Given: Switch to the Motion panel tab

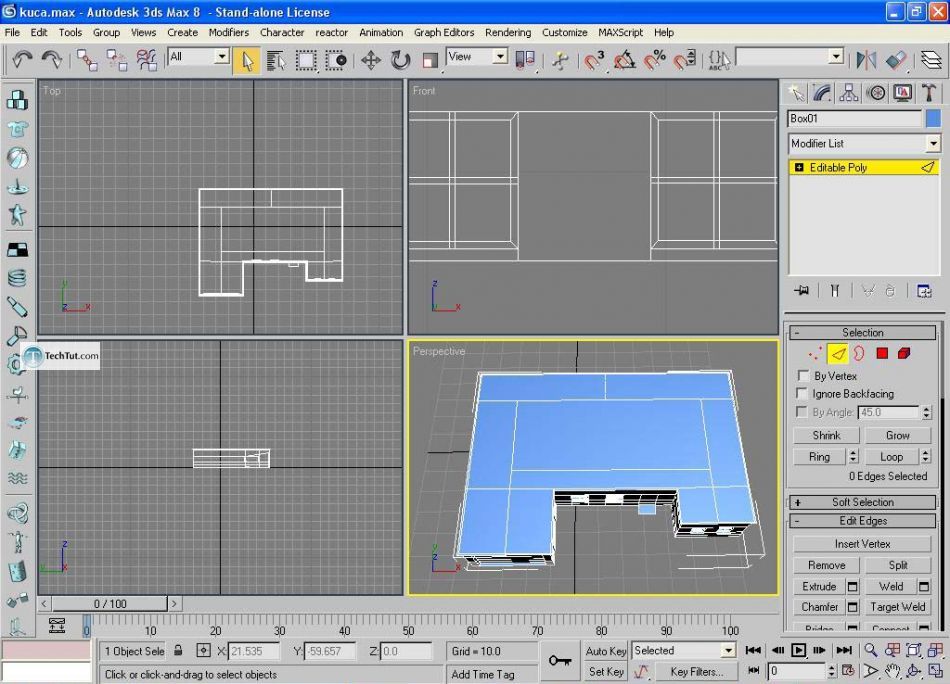Looking at the screenshot, I should click(x=875, y=93).
